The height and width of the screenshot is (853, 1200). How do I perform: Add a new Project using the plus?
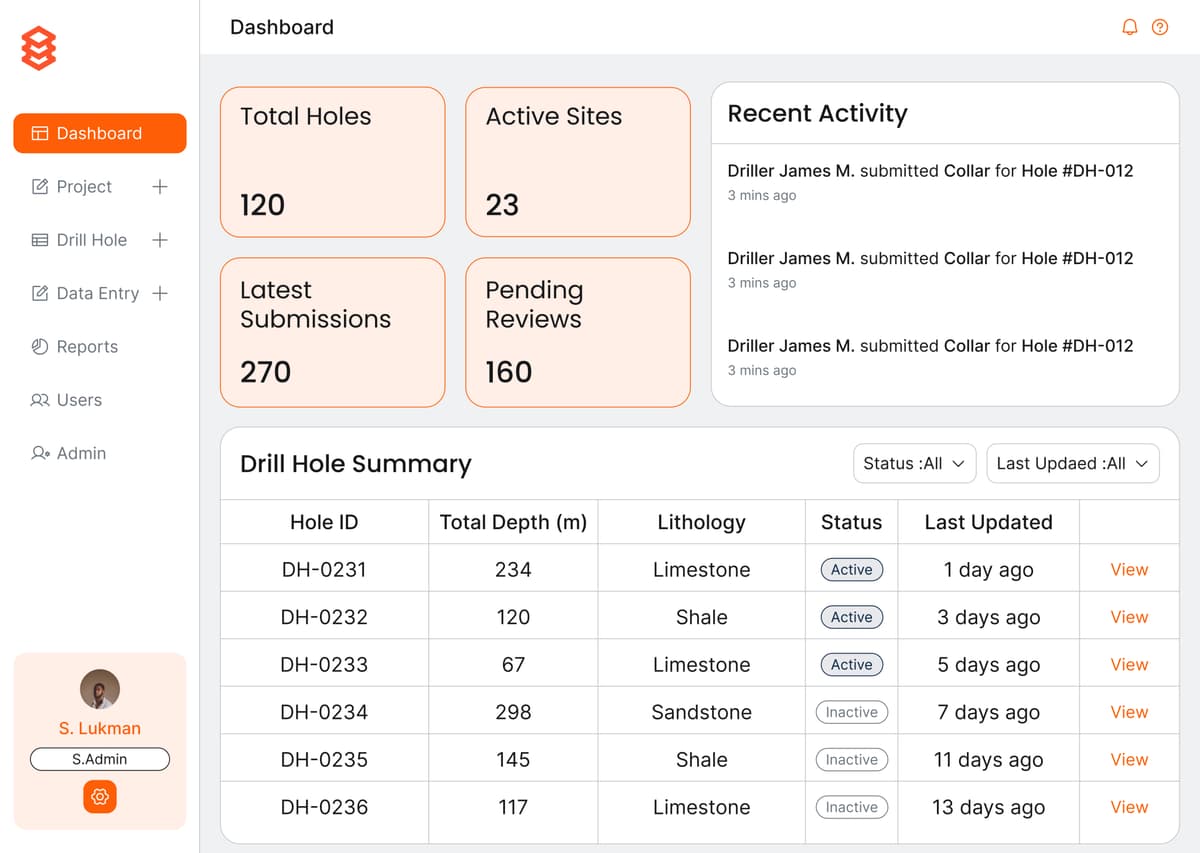click(160, 186)
